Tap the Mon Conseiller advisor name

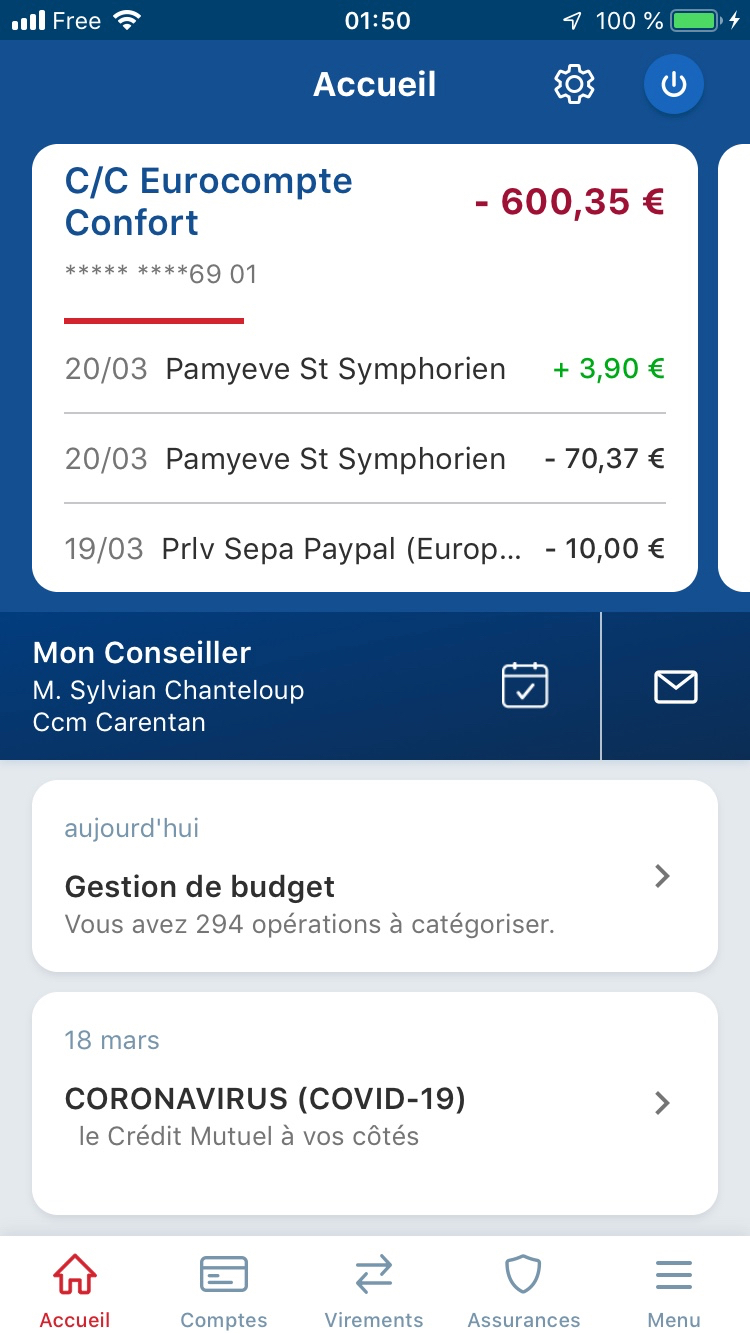168,690
